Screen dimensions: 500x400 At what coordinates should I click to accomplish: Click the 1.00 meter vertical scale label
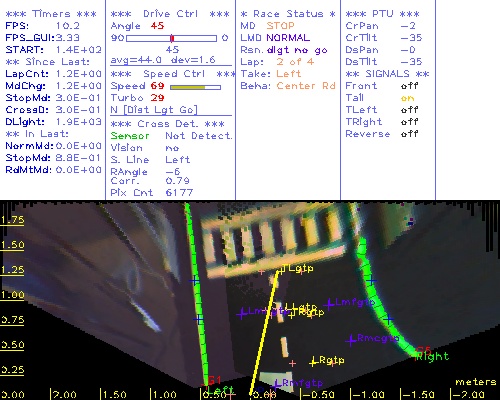(x=12, y=295)
